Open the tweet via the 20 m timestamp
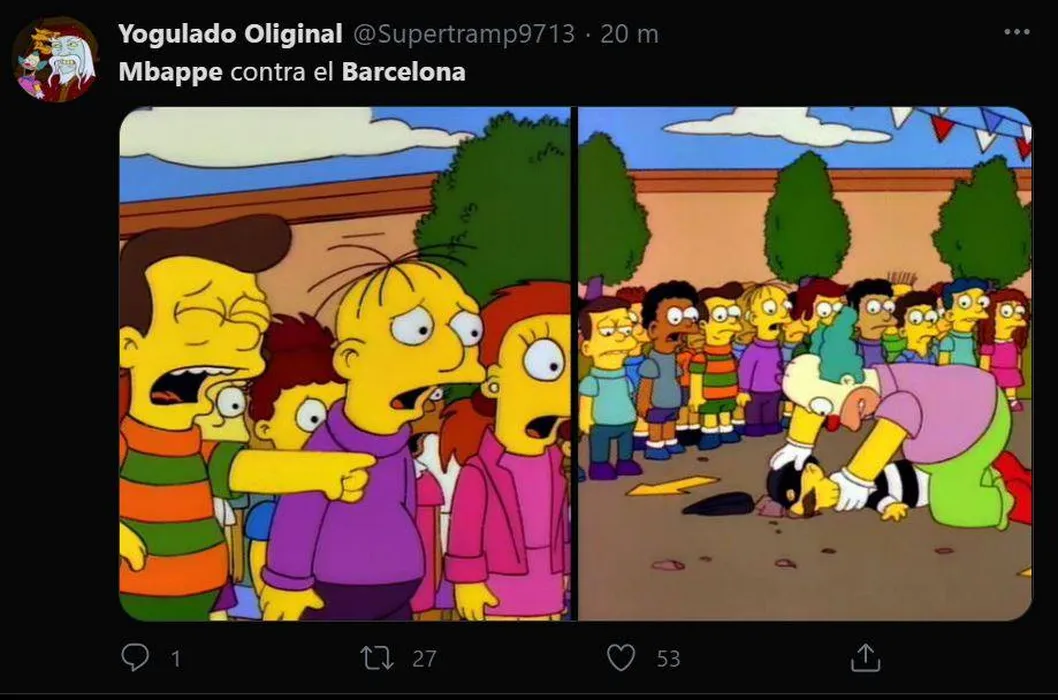This screenshot has height=700, width=1058. tap(629, 34)
